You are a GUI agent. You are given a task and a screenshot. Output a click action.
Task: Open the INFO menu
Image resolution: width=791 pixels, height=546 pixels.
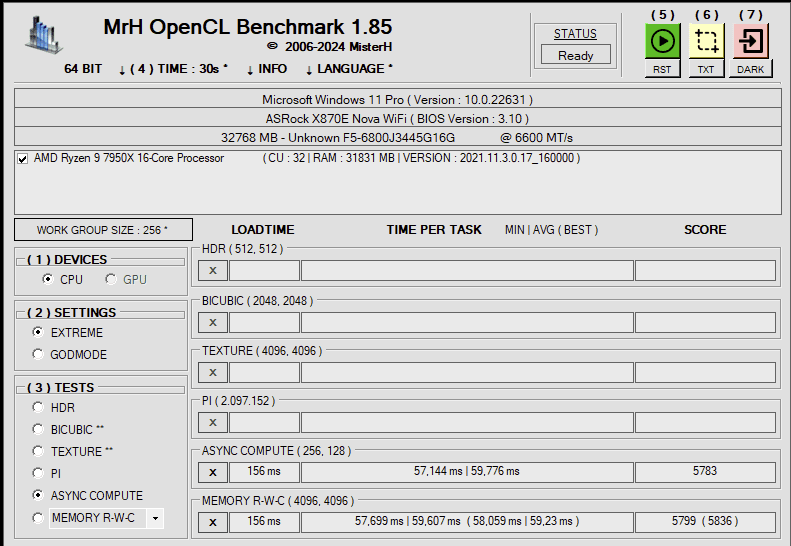[267, 69]
